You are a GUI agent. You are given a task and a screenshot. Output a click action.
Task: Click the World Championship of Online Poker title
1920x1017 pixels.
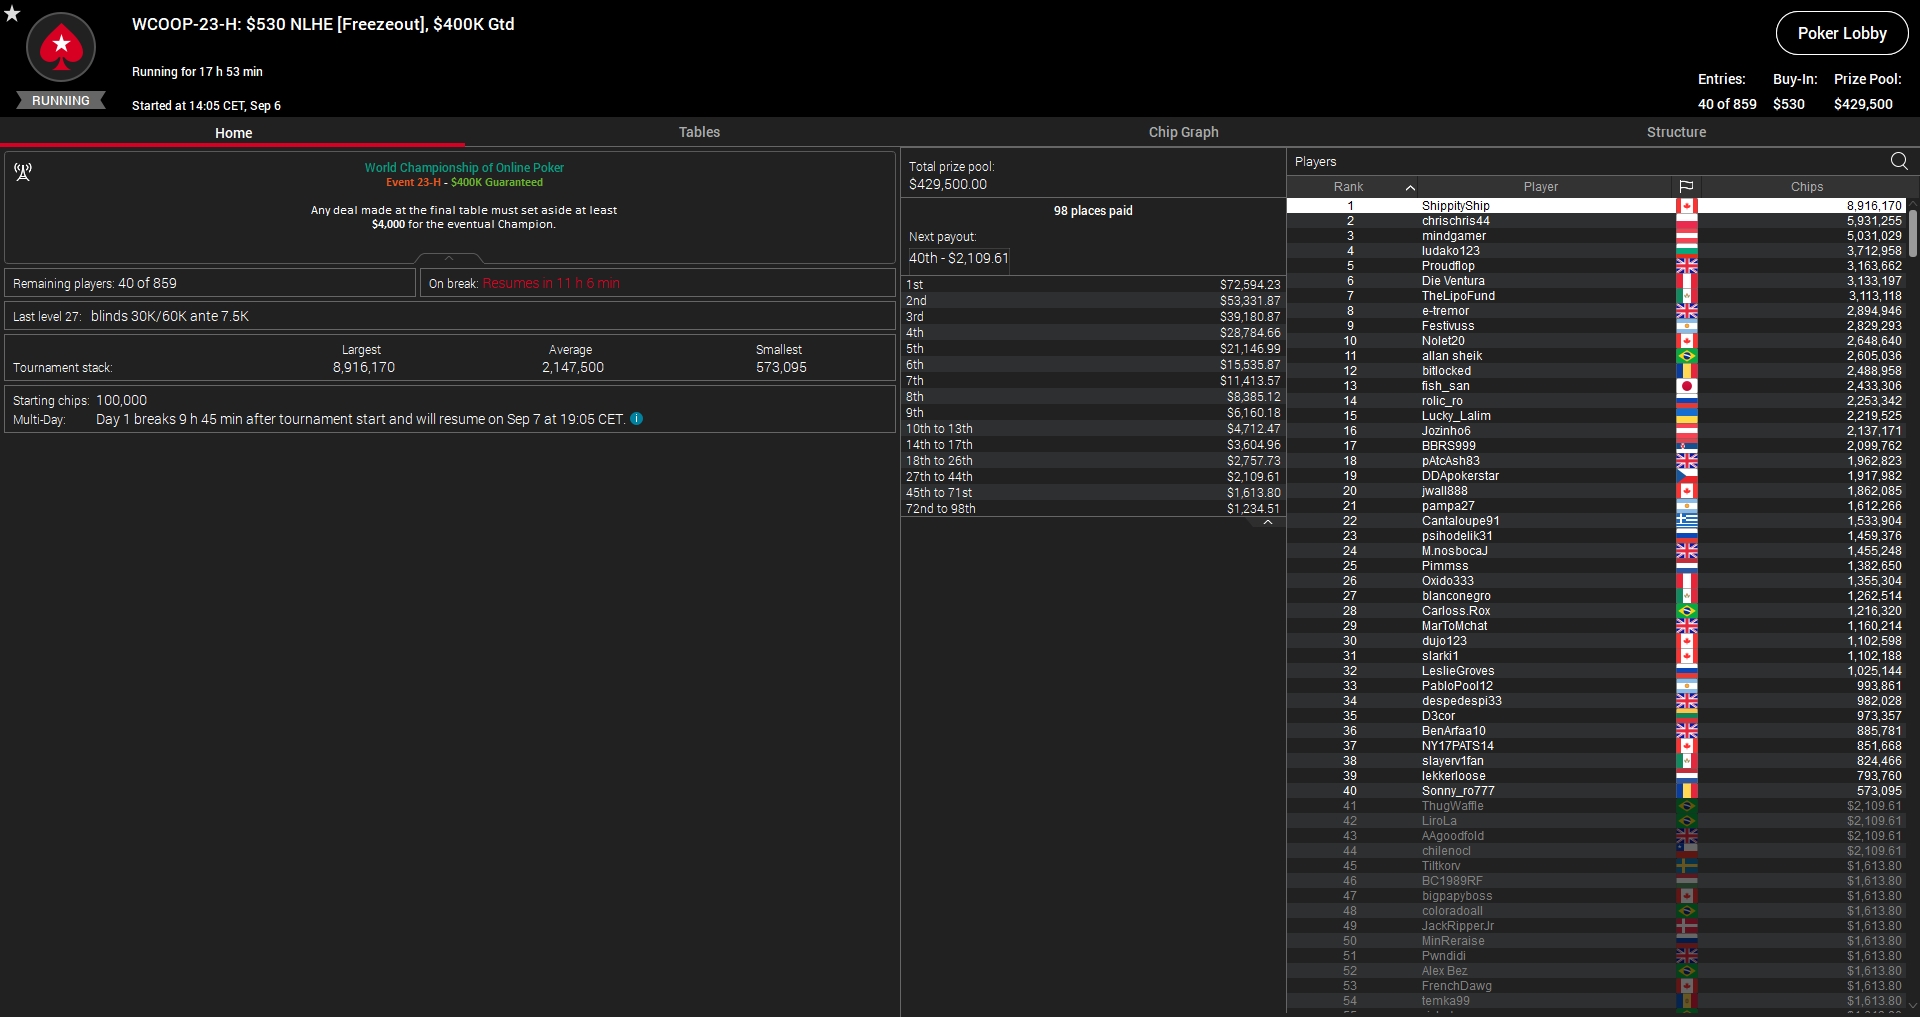click(x=464, y=168)
